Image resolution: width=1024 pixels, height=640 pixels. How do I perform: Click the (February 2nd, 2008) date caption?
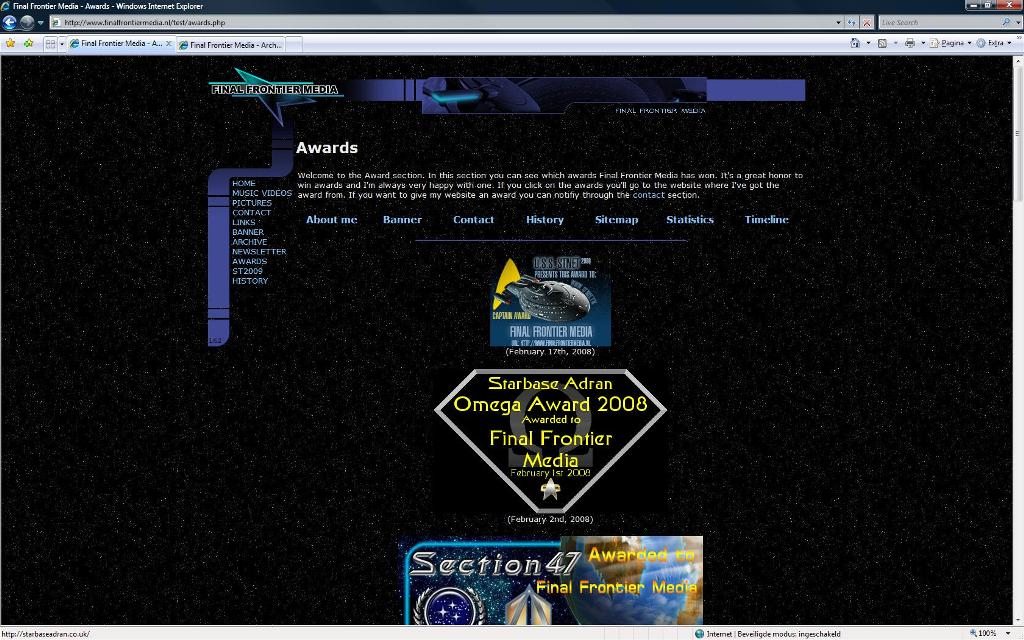coord(551,519)
